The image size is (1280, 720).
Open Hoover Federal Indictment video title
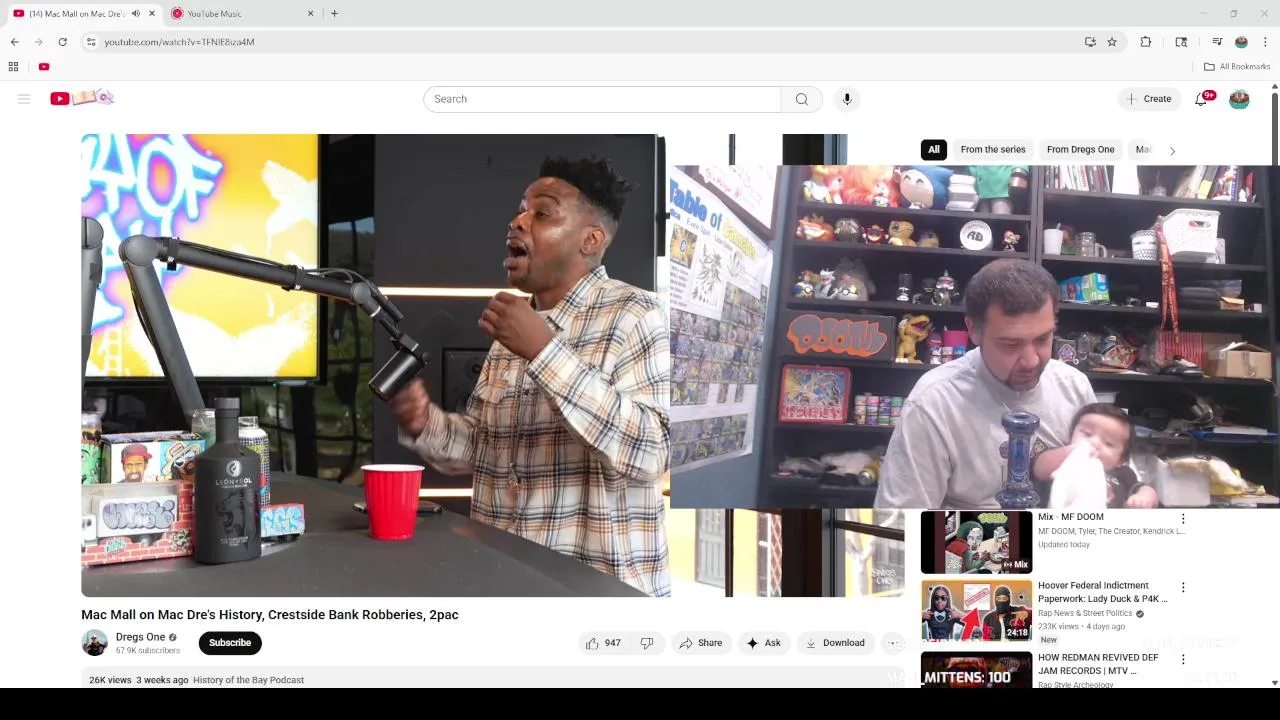tap(1103, 592)
